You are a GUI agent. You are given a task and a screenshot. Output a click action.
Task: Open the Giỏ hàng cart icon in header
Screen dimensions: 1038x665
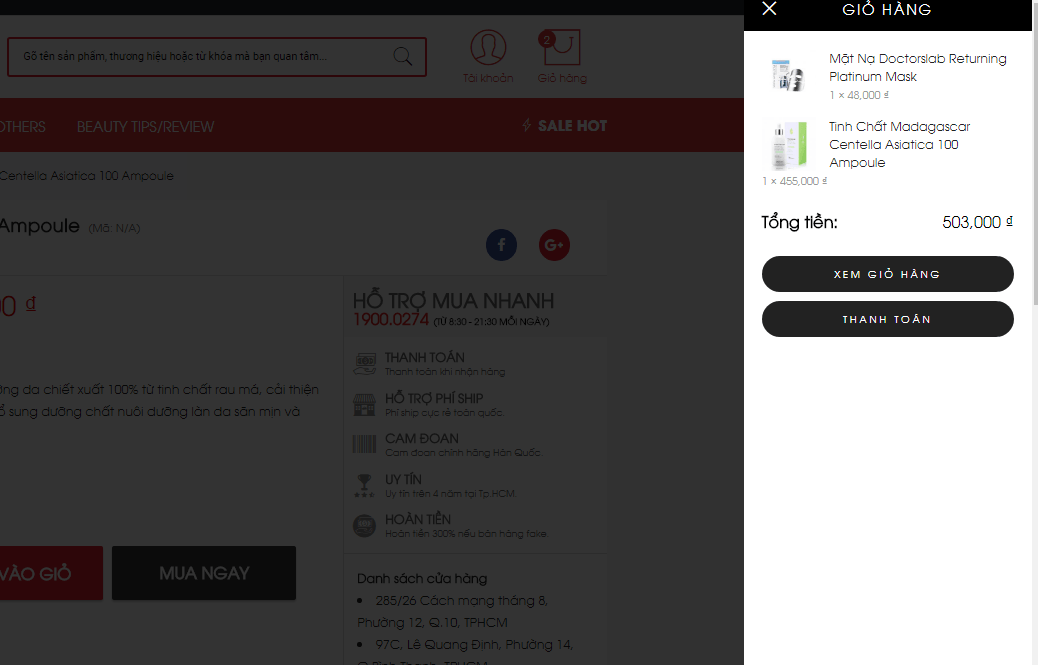click(560, 48)
